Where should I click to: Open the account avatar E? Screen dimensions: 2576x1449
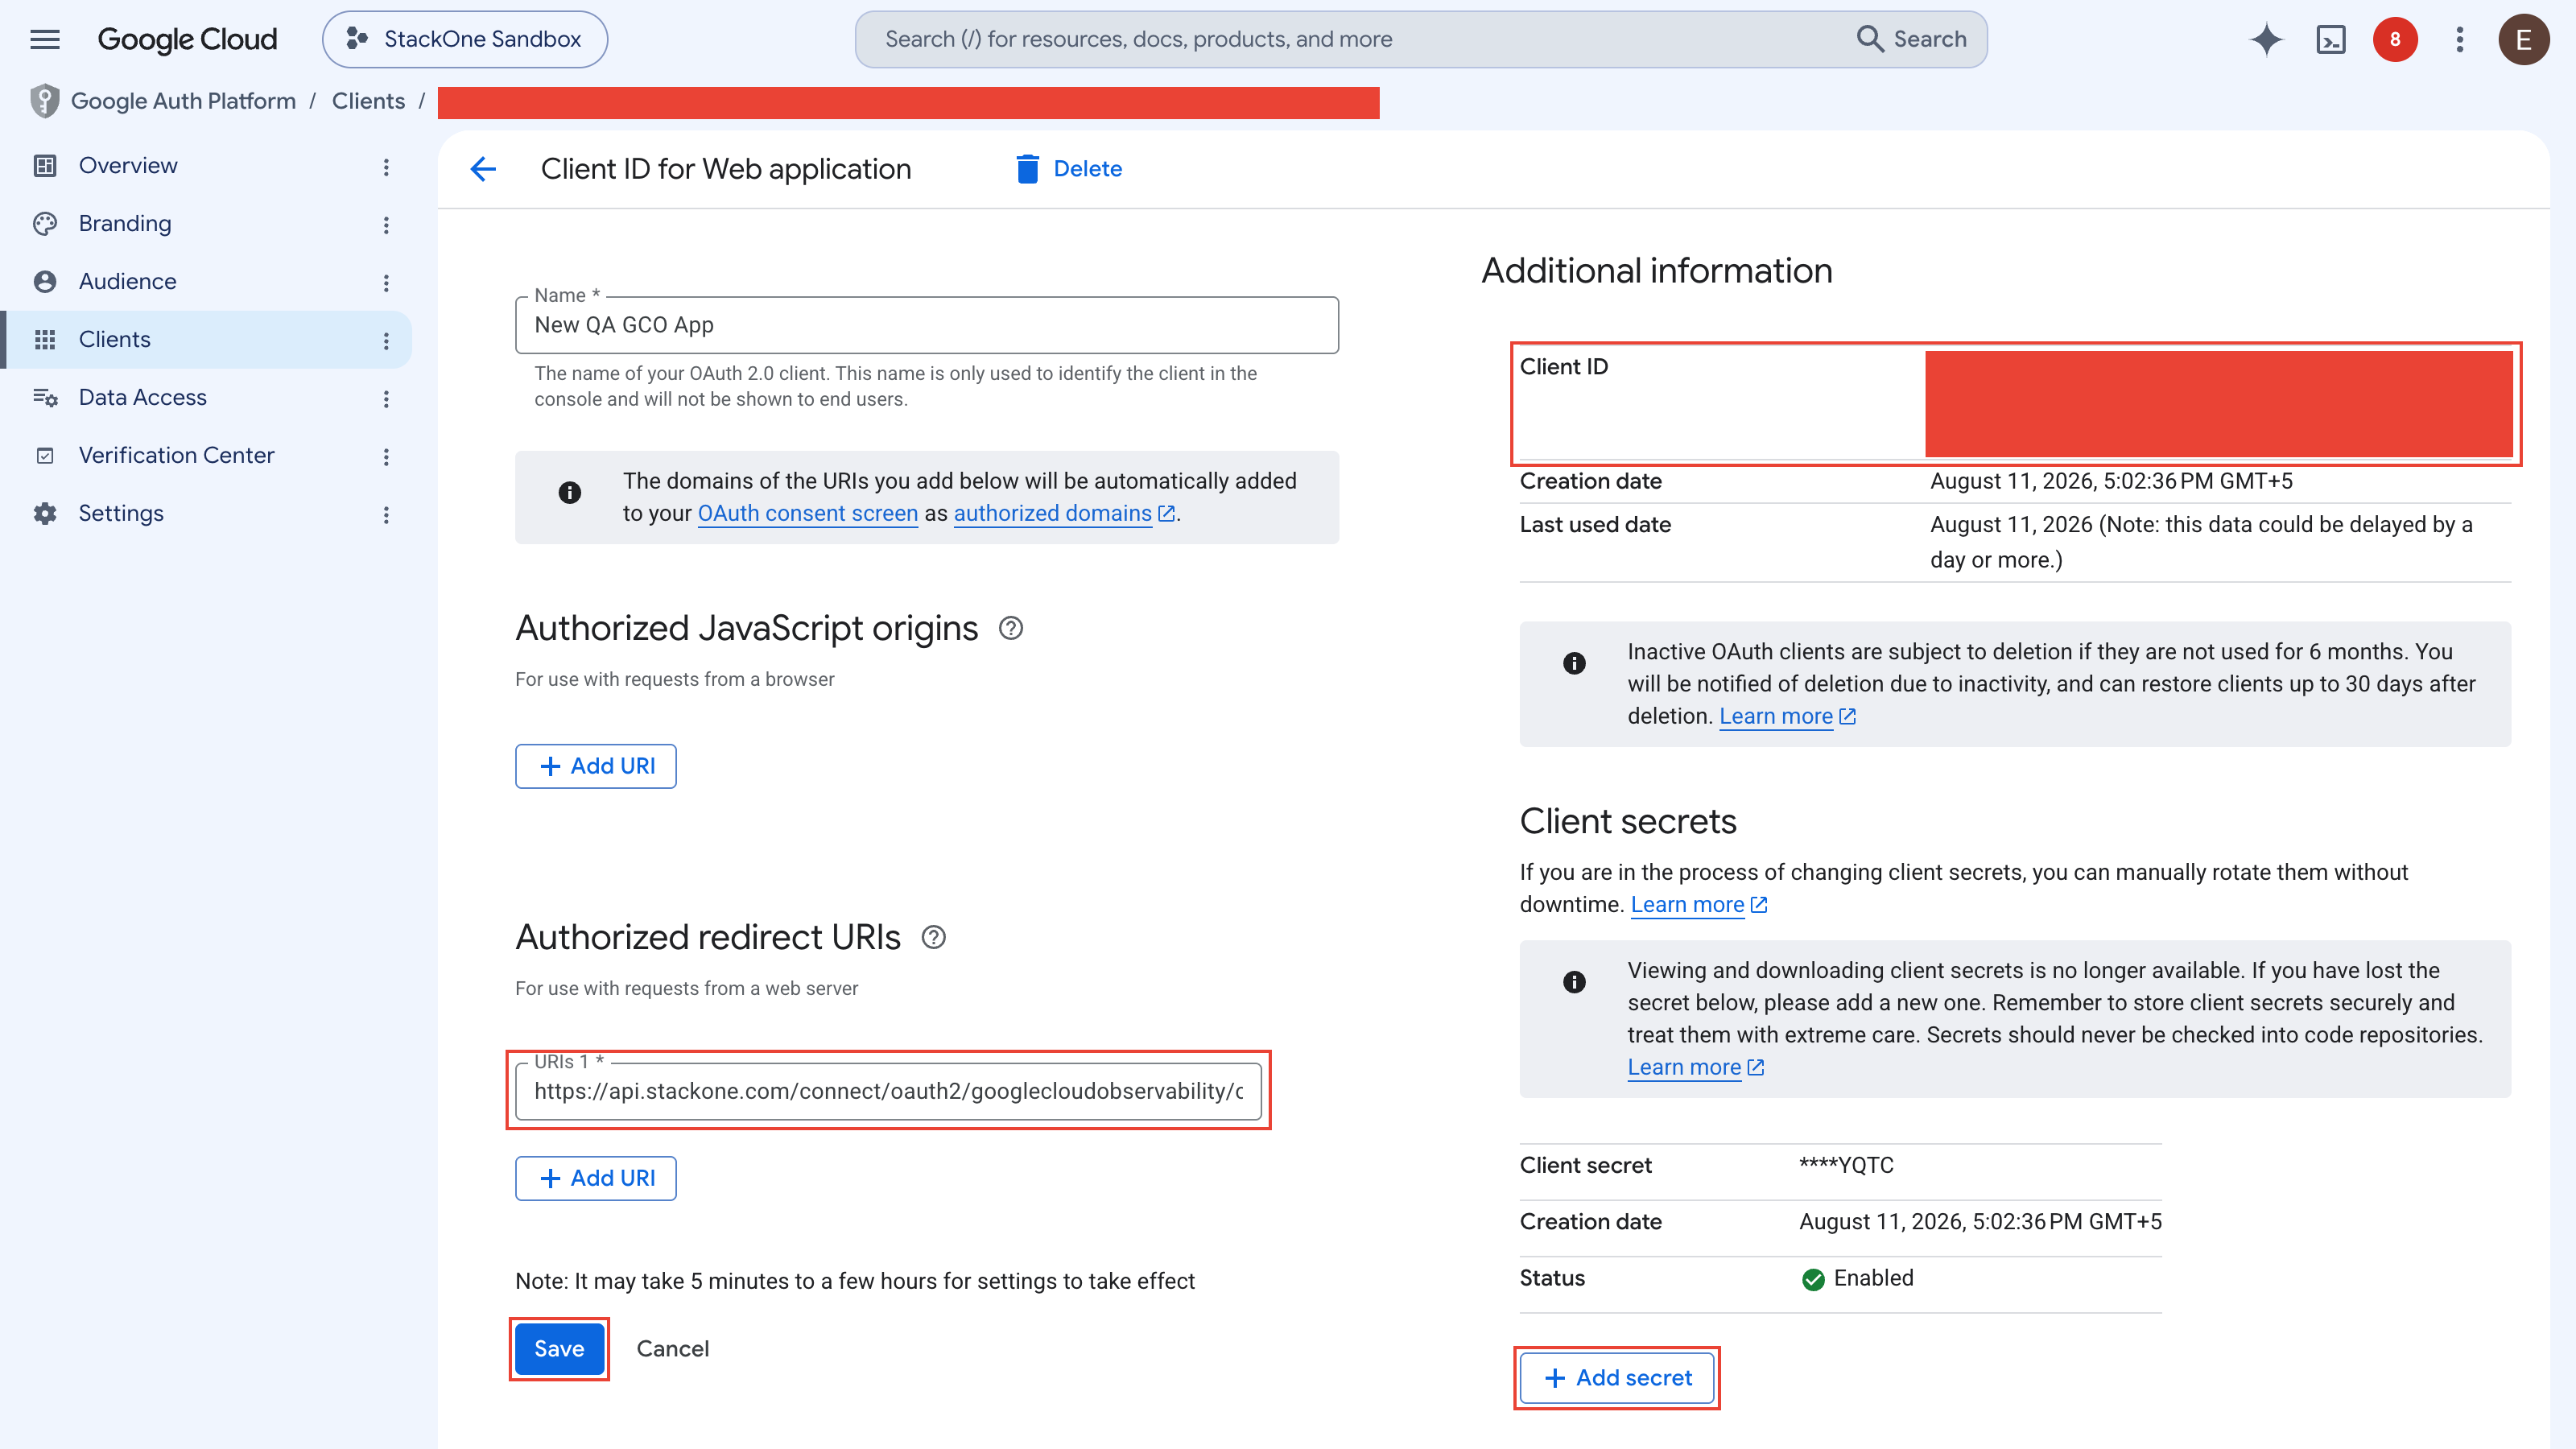2523,39
